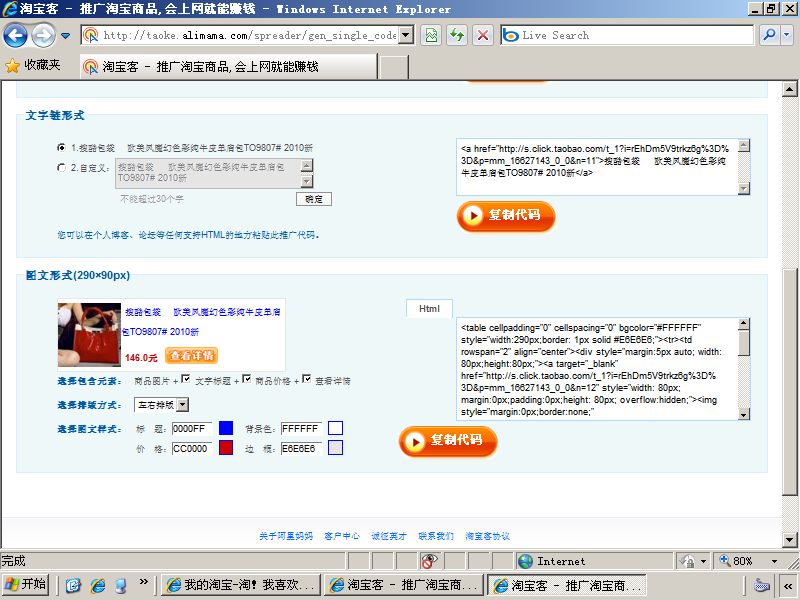Click the privacy eye icon in status bar
800x600 pixels.
pyautogui.click(x=430, y=561)
